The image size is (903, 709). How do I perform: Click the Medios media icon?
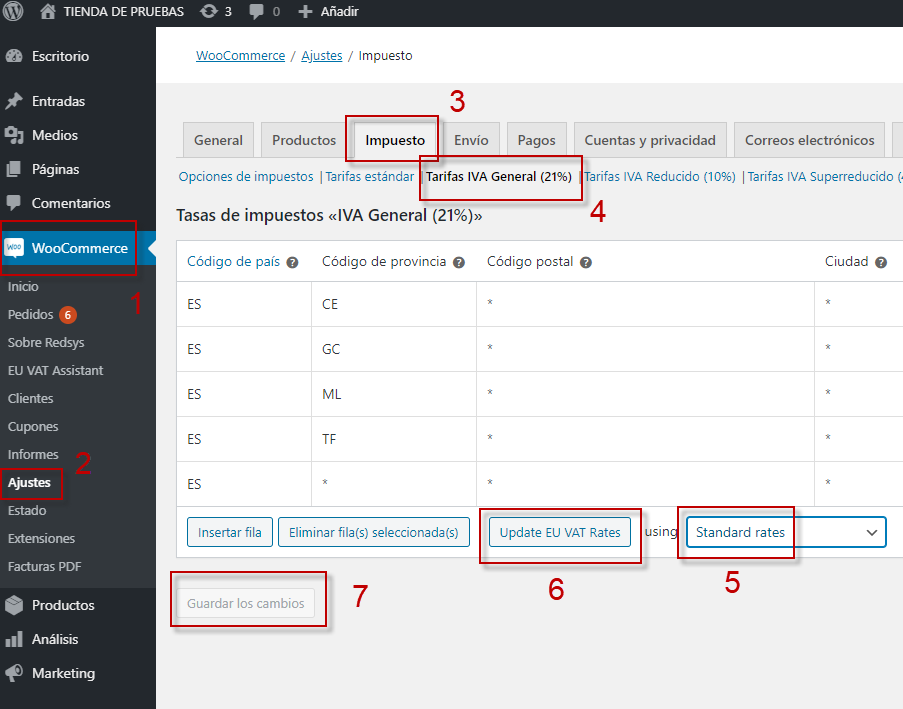14,135
